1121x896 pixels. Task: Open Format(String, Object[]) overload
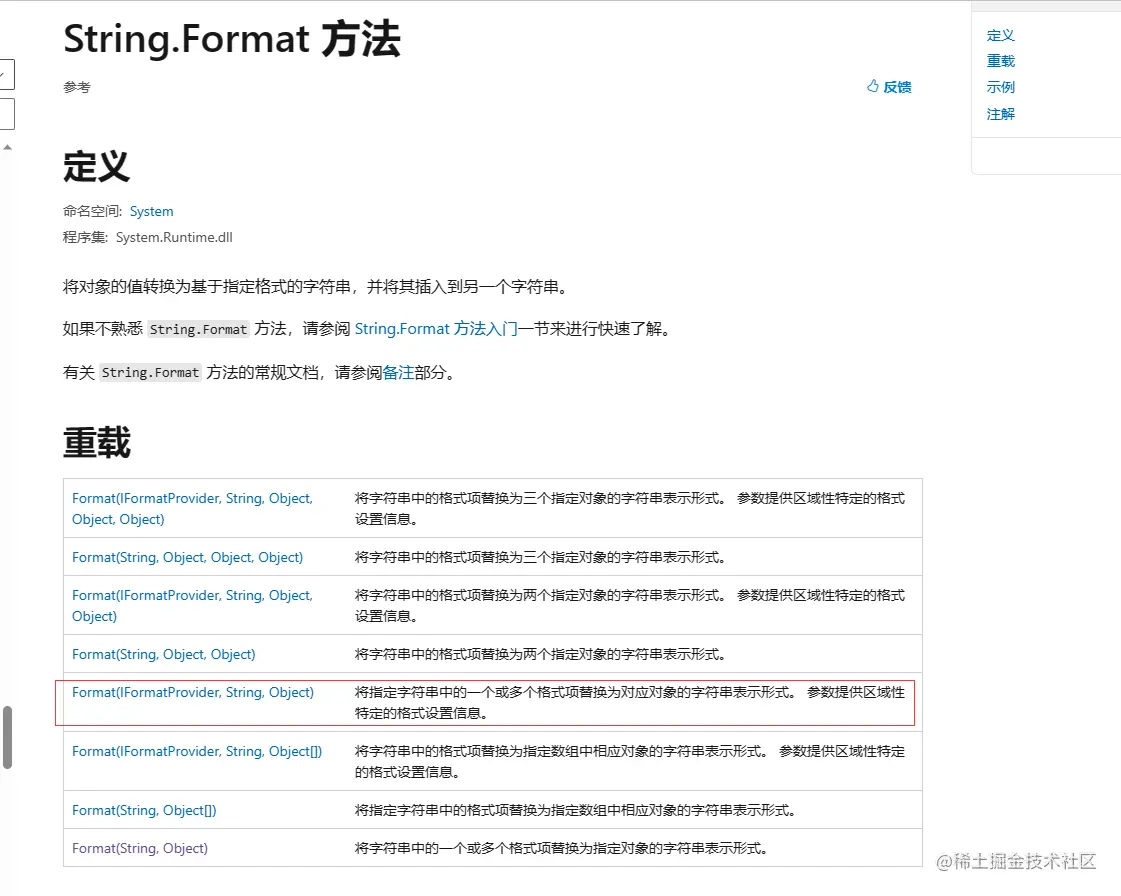[143, 810]
